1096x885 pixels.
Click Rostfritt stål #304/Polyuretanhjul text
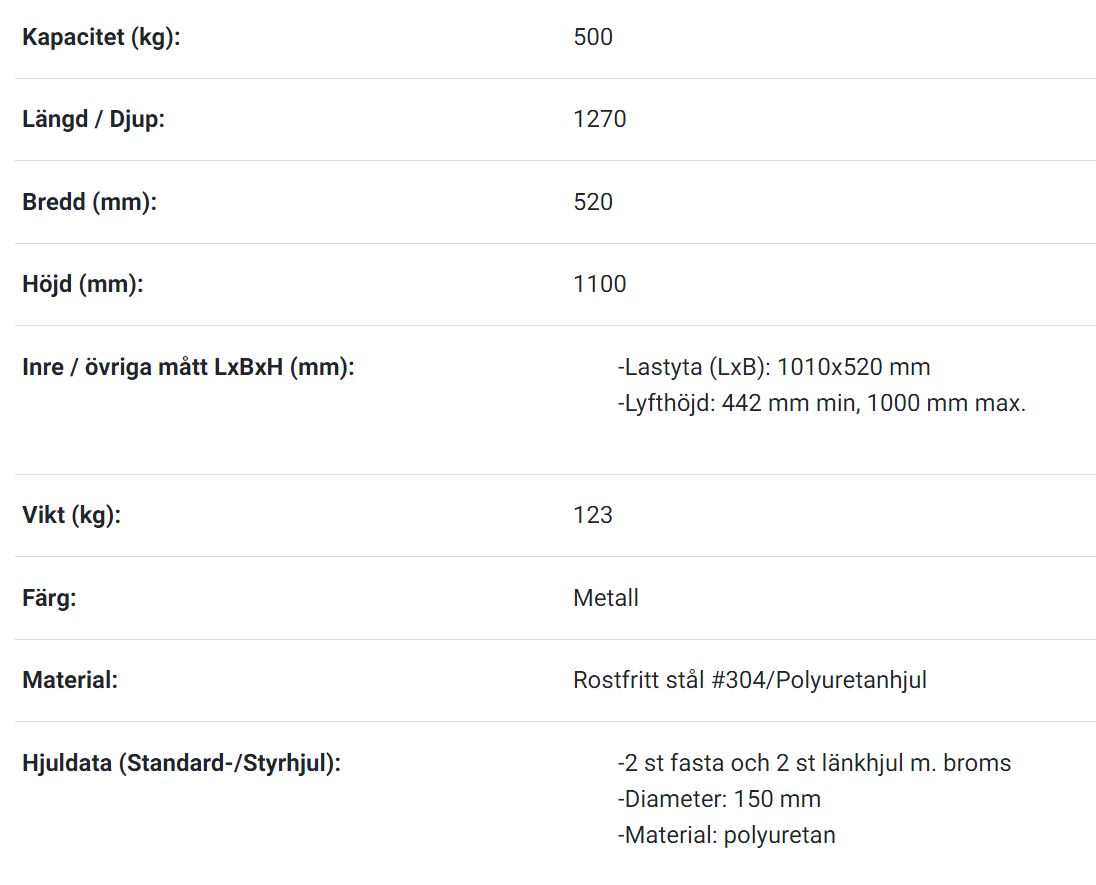750,680
